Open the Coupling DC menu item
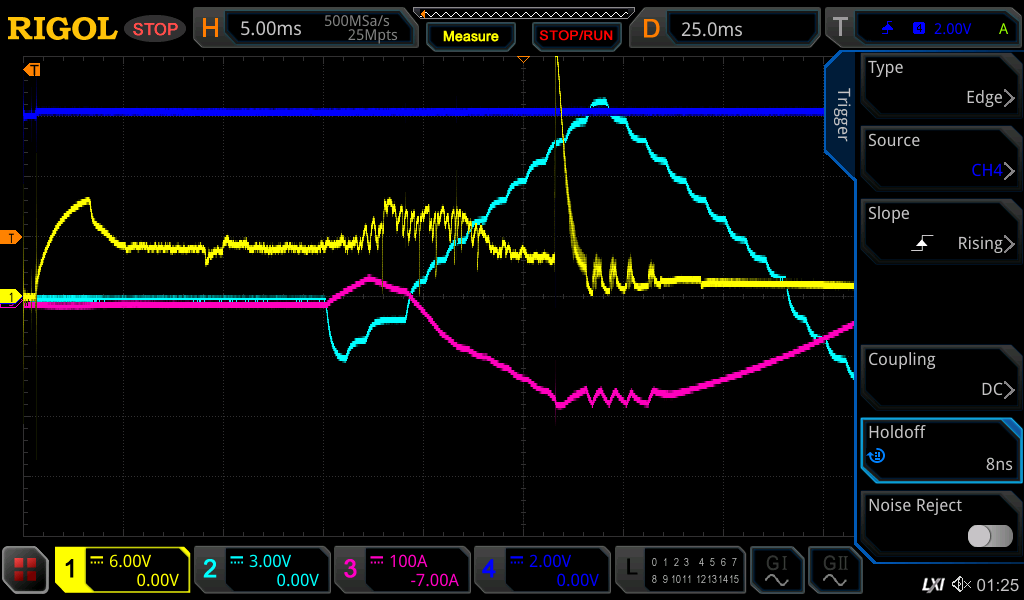Viewport: 1024px width, 600px height. (x=940, y=375)
